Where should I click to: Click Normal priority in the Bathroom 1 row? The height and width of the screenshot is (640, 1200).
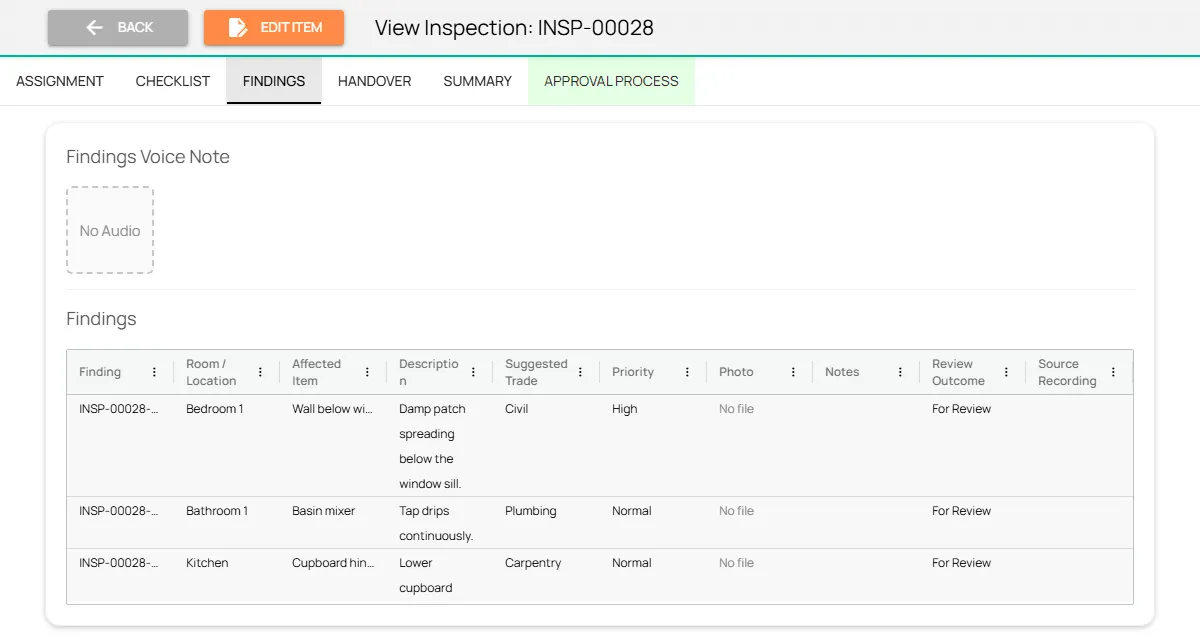pyautogui.click(x=632, y=511)
